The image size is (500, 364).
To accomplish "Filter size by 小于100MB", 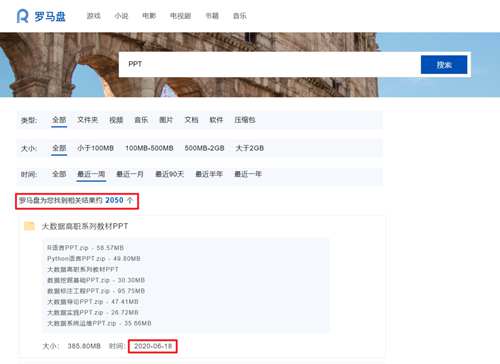I will click(x=95, y=148).
